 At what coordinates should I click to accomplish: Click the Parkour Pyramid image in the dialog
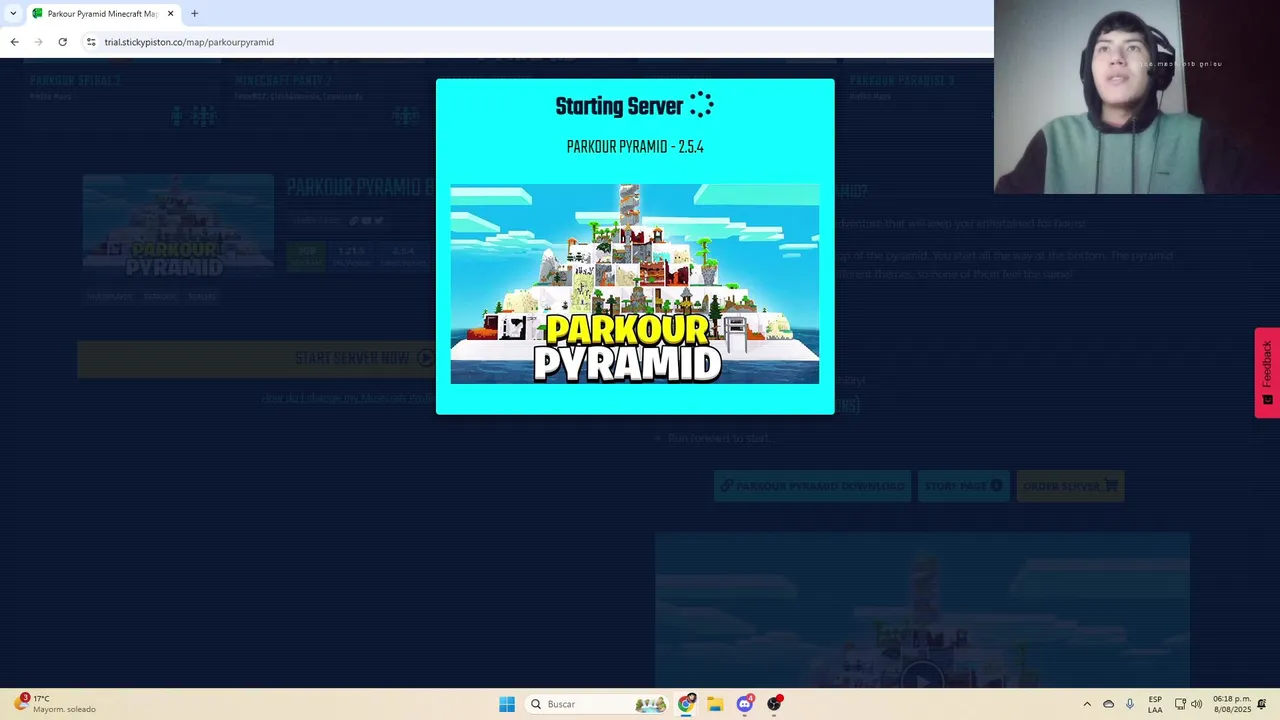[634, 284]
